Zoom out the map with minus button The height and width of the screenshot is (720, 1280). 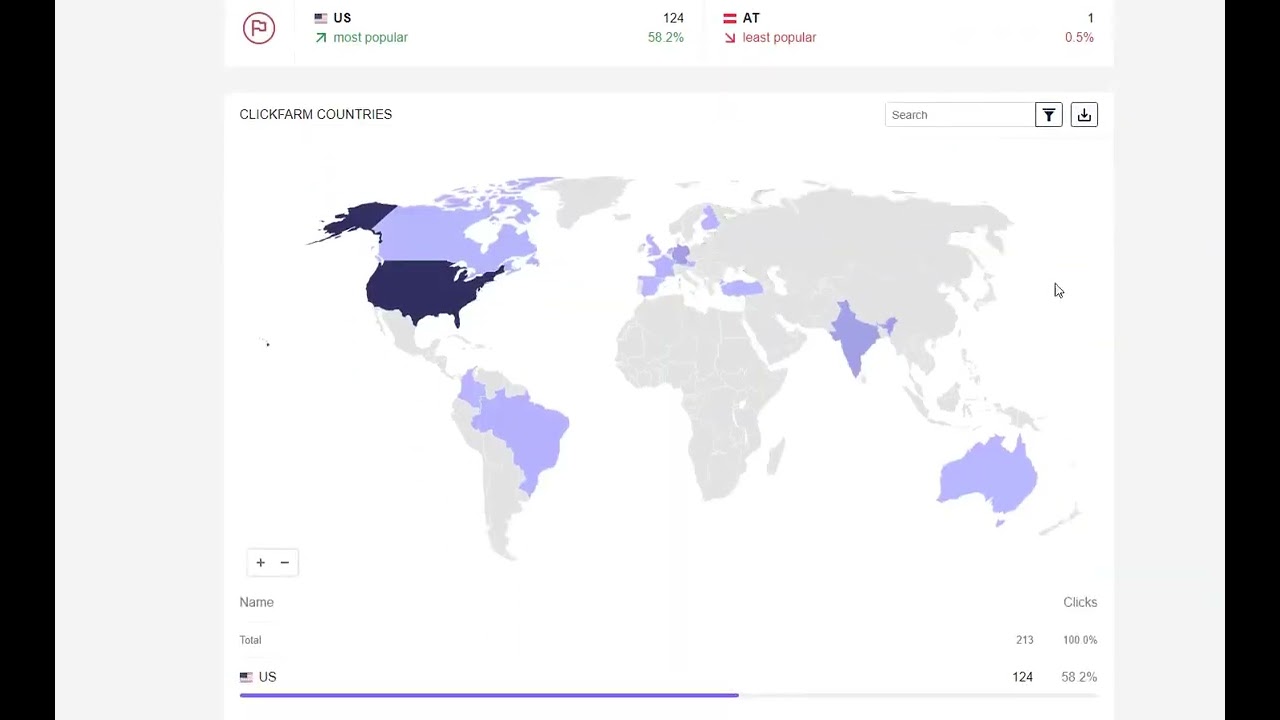[x=285, y=562]
